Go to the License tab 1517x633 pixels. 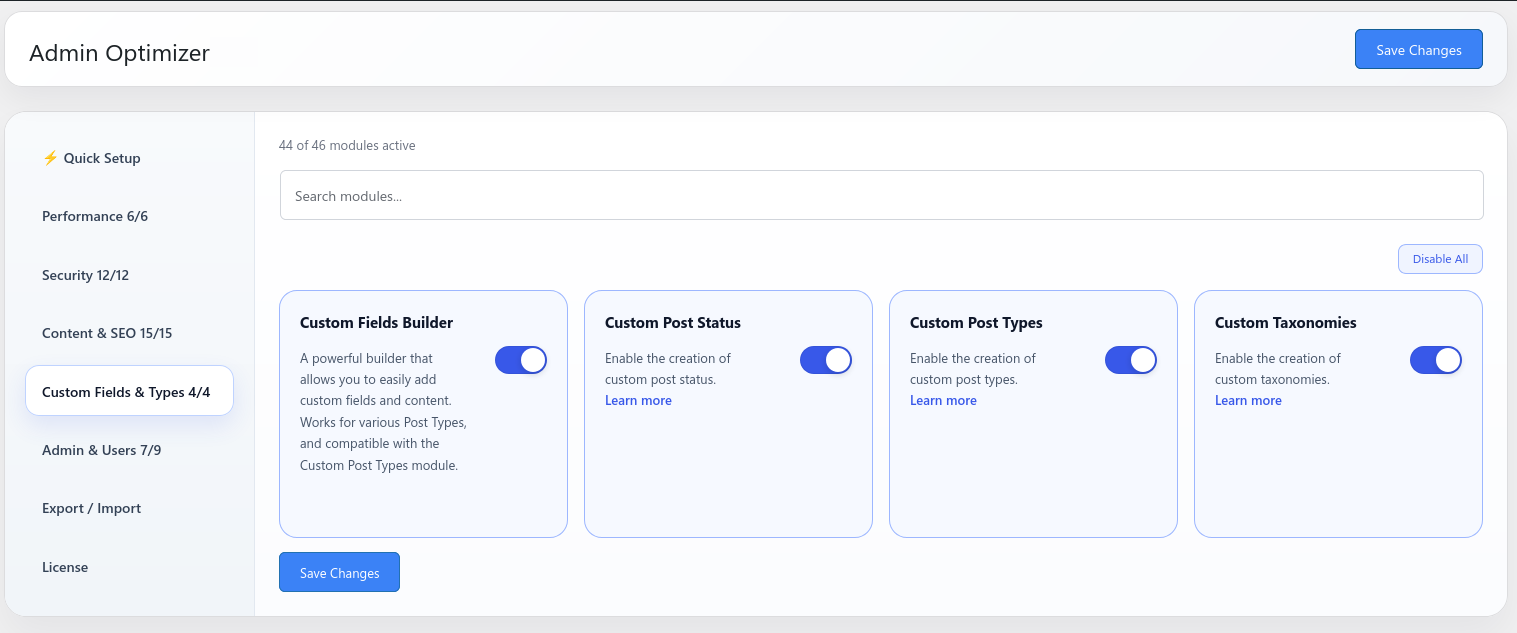click(129, 567)
